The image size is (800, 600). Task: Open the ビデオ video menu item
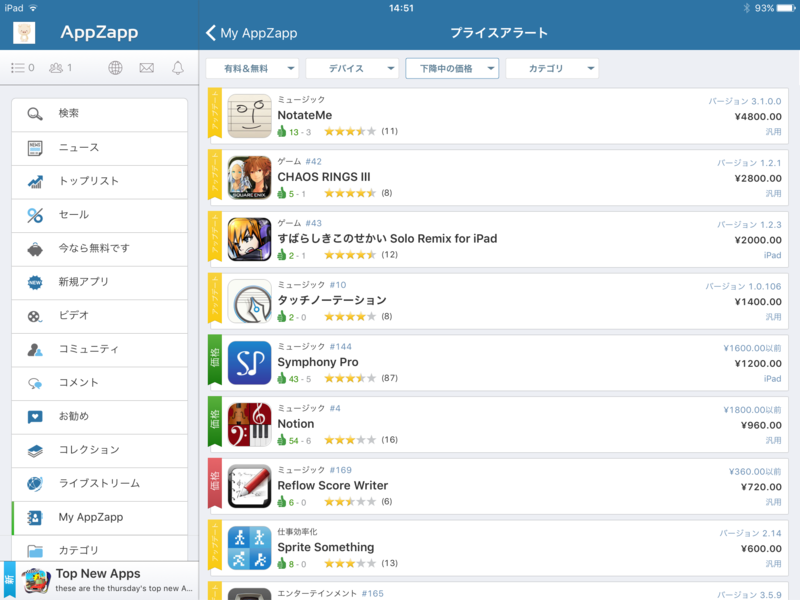(99, 316)
